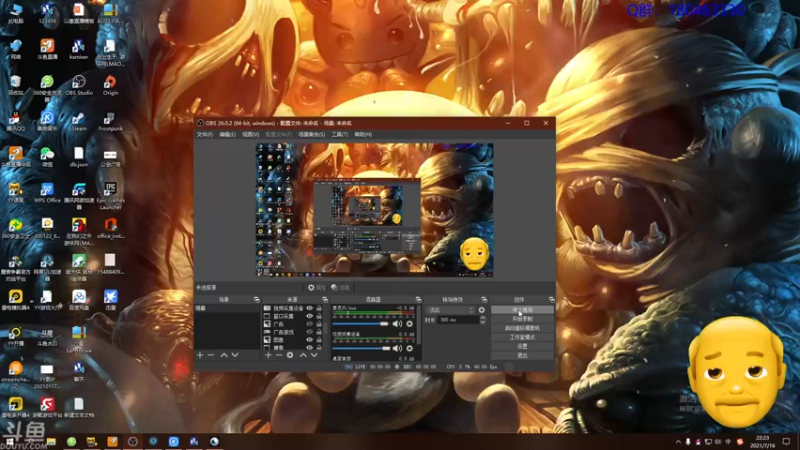Remove the selected source with the minus icon

(279, 355)
